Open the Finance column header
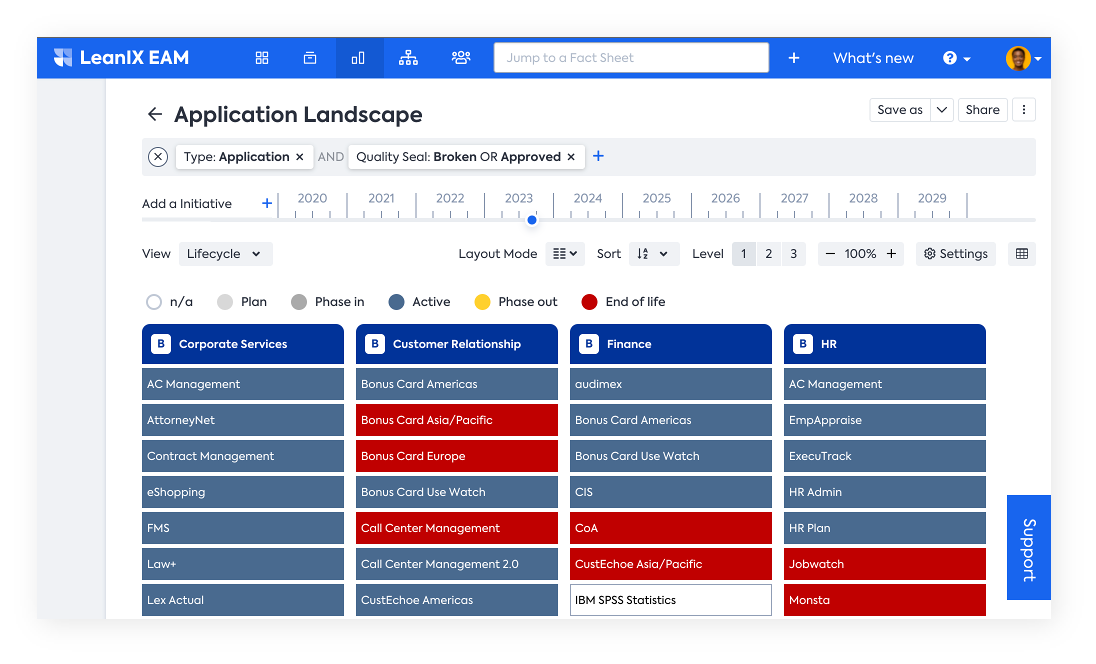The width and height of the screenshot is (1096, 664). (670, 344)
